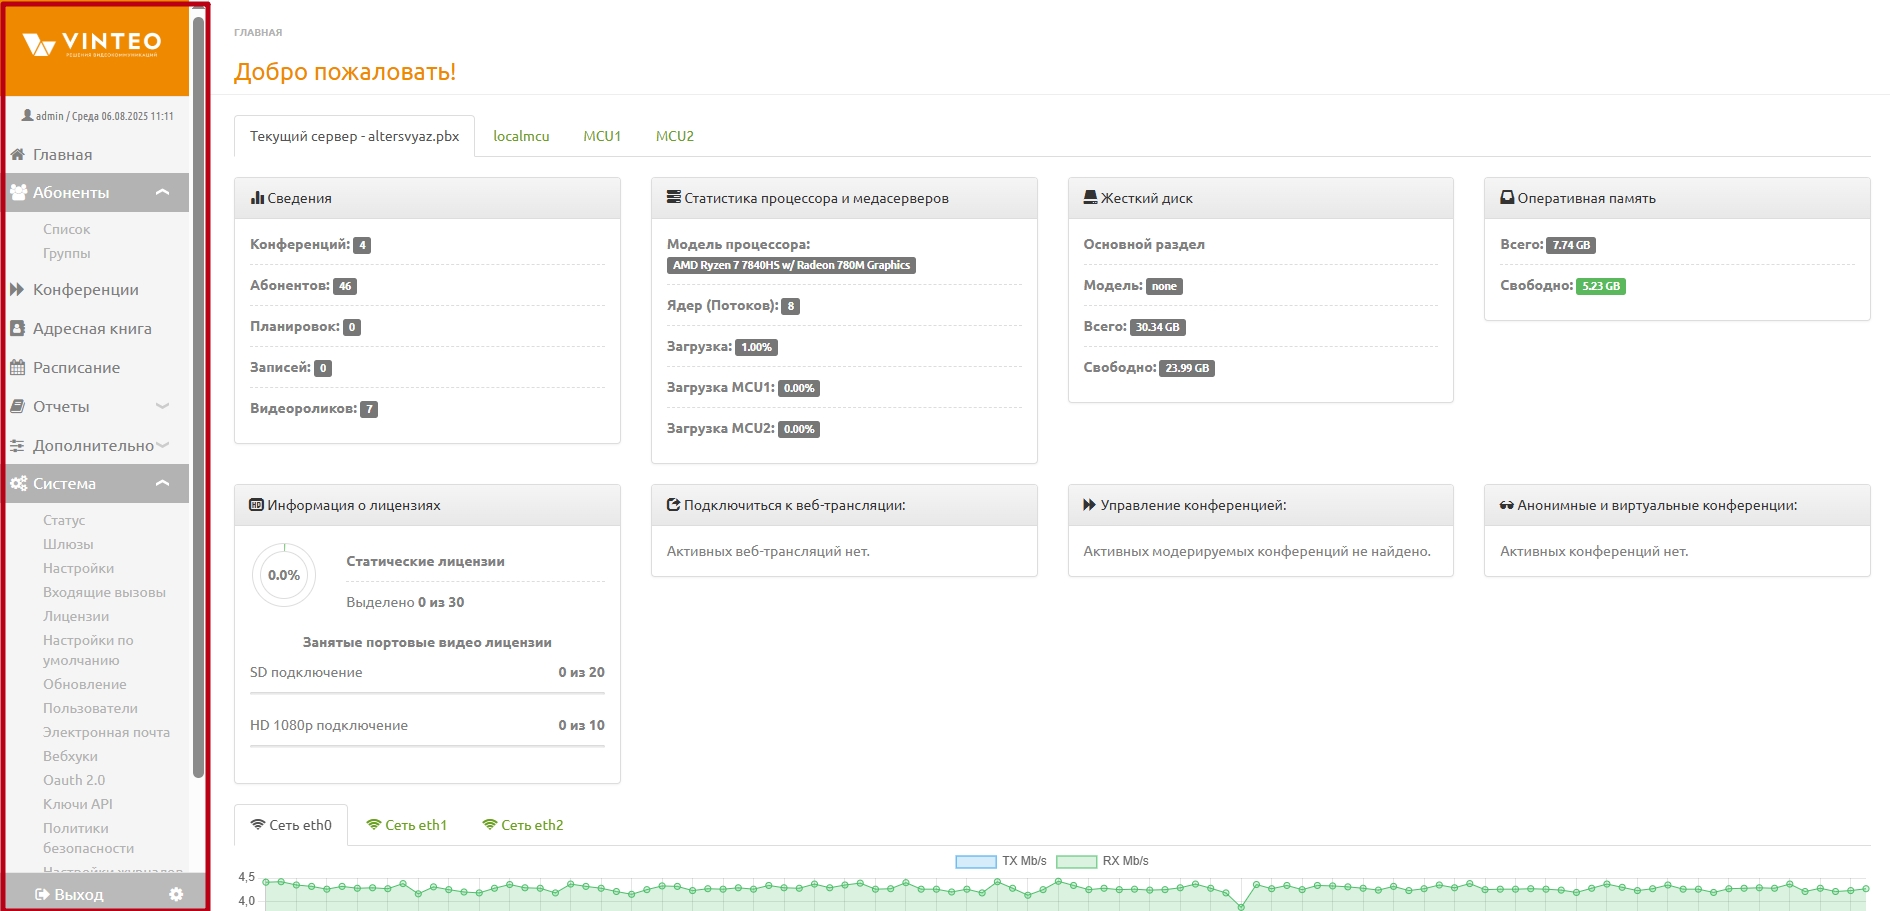Screen dimensions: 1890x911
Task: Click the contact book icon beside Адресная книга
Action: [17, 329]
